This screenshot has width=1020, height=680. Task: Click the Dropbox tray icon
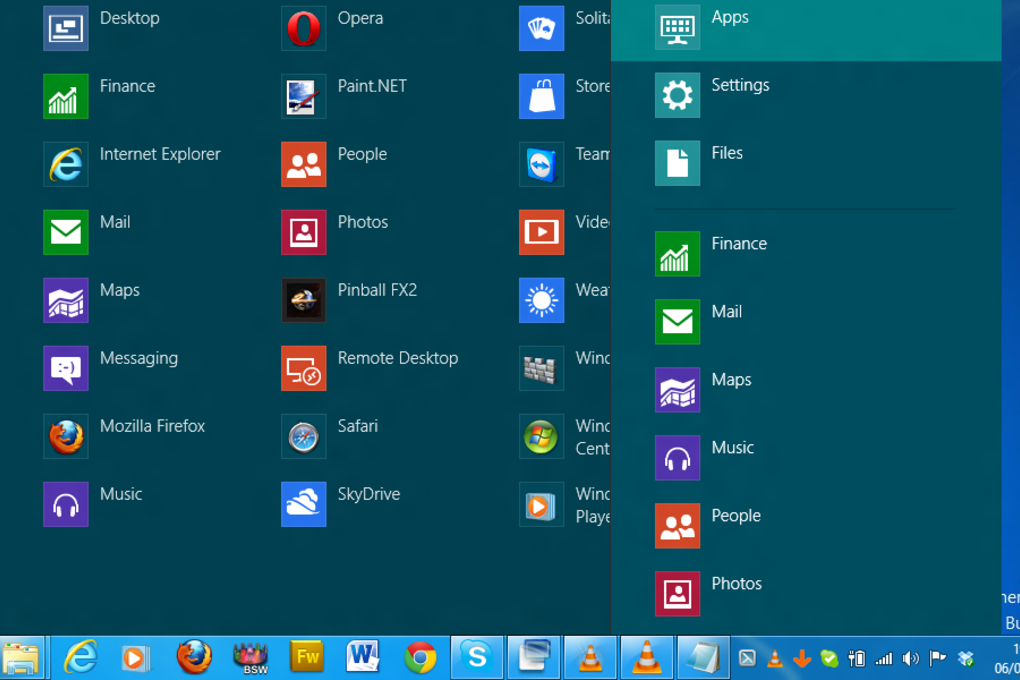pyautogui.click(x=965, y=659)
